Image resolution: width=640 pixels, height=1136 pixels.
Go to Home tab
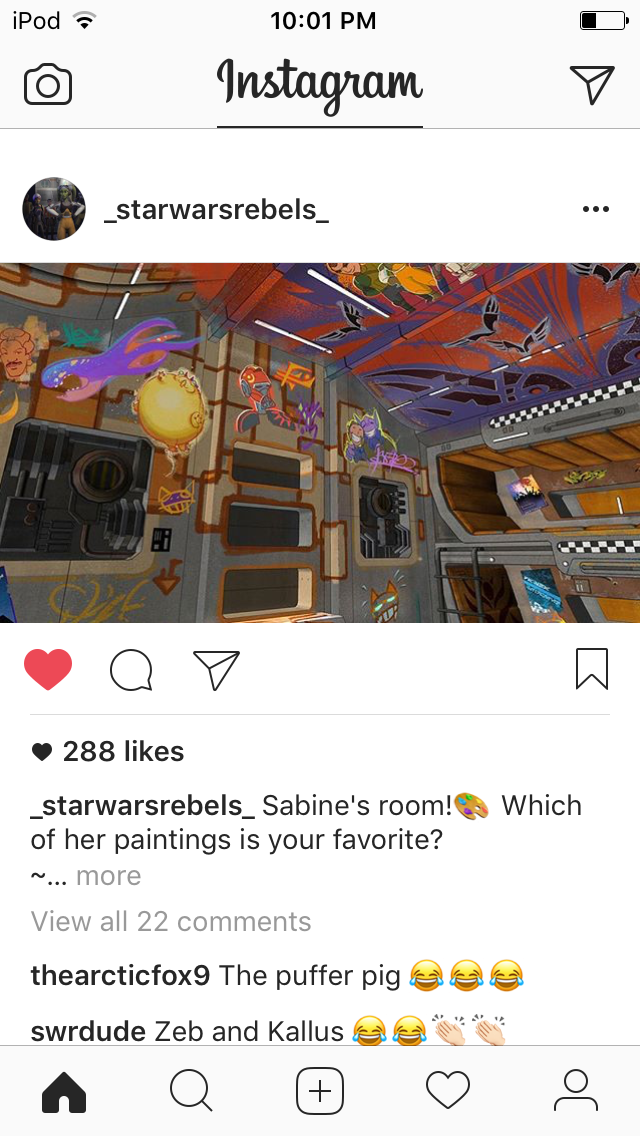[64, 1090]
